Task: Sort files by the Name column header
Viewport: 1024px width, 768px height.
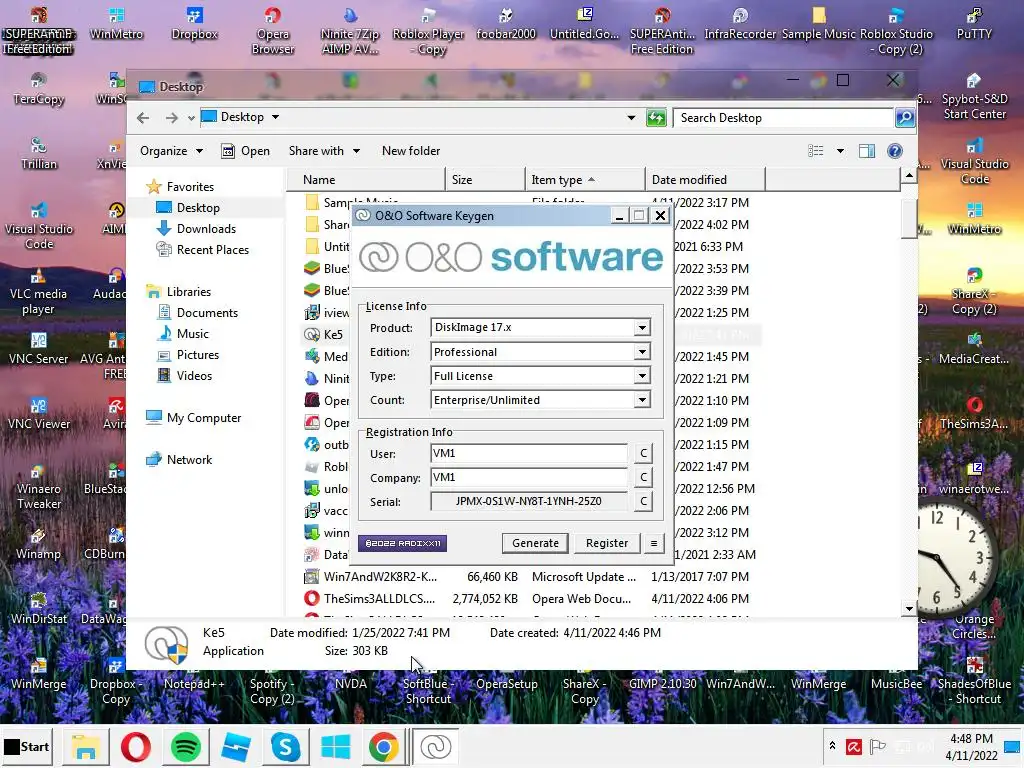Action: tap(366, 180)
